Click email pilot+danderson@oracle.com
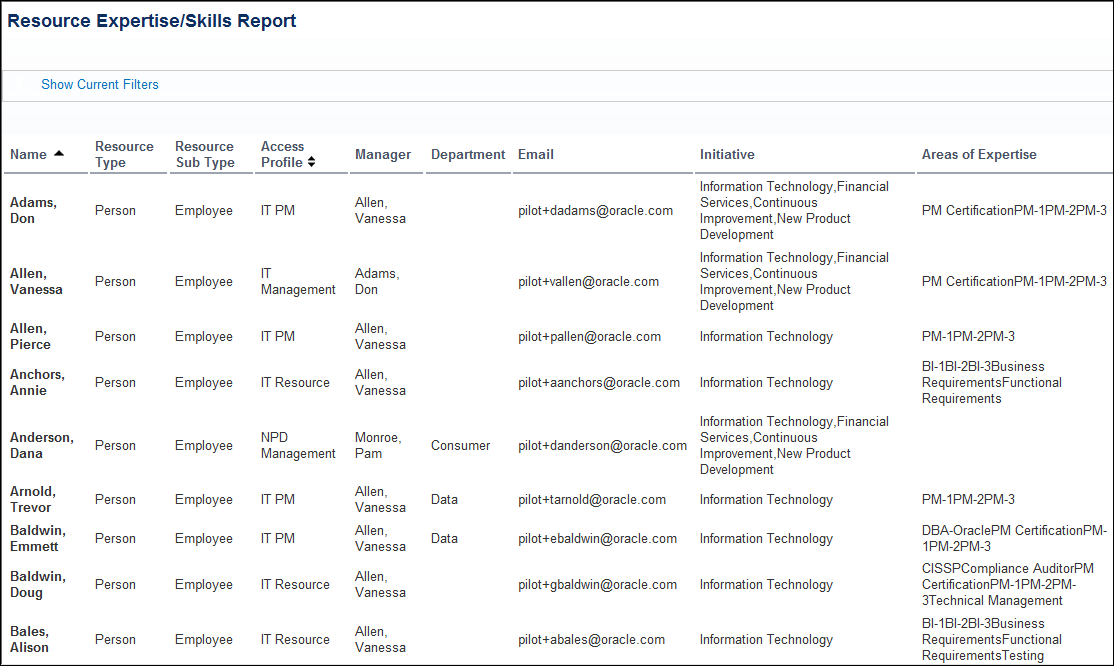Image resolution: width=1114 pixels, height=666 pixels. point(602,446)
